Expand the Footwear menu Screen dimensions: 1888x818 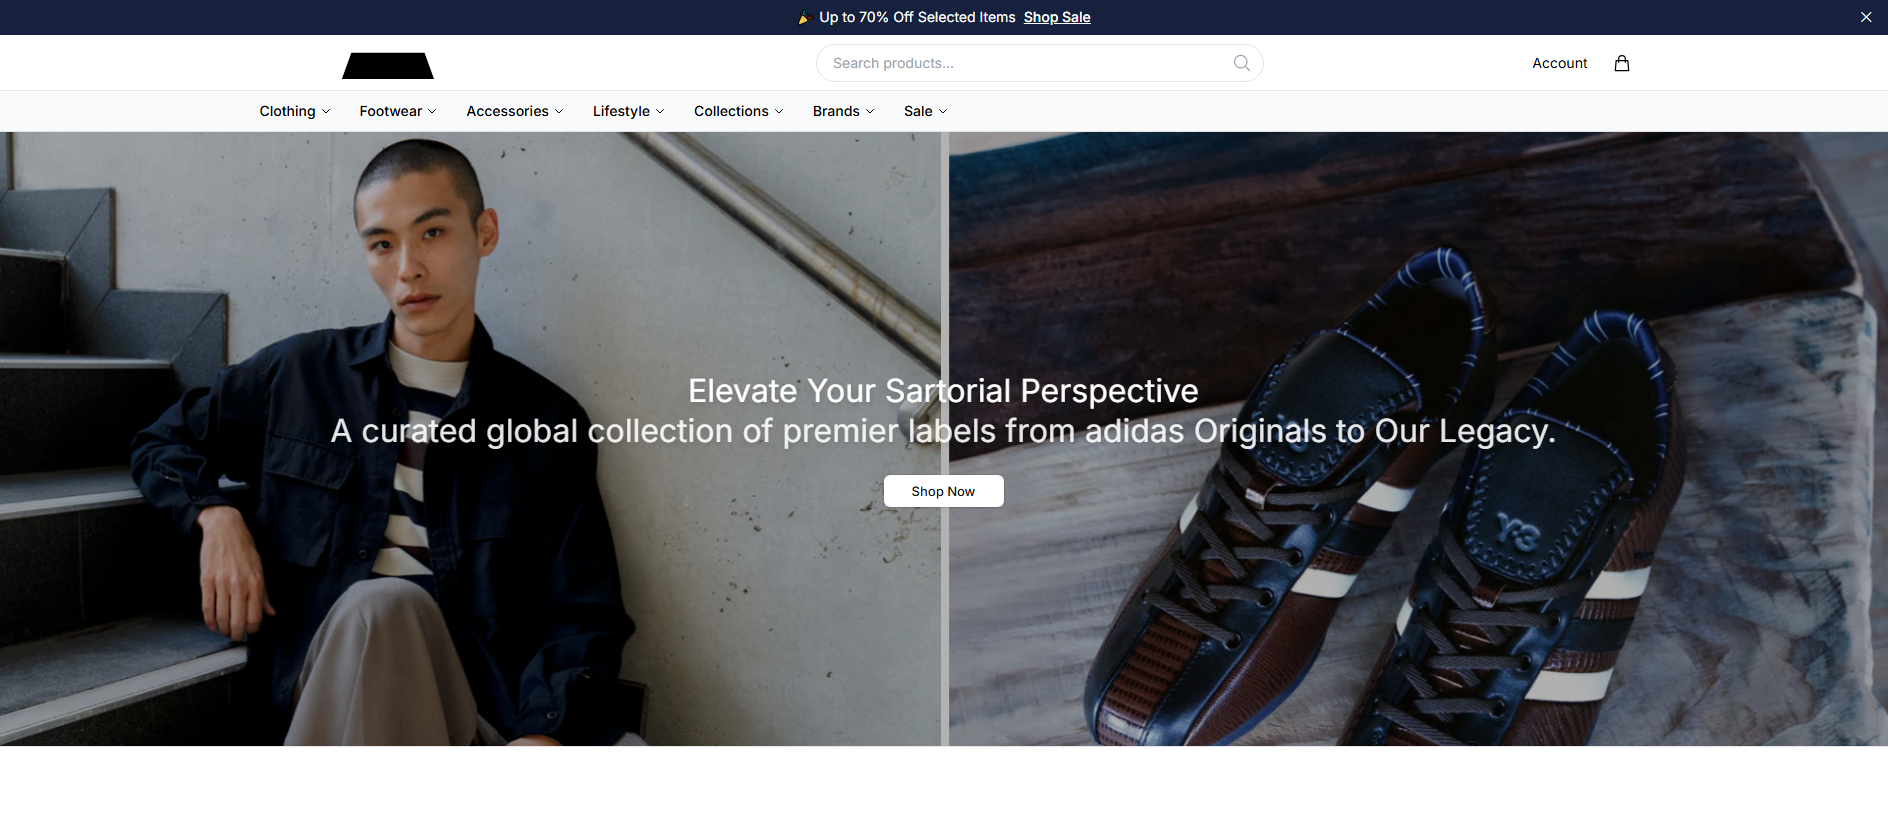pyautogui.click(x=398, y=111)
